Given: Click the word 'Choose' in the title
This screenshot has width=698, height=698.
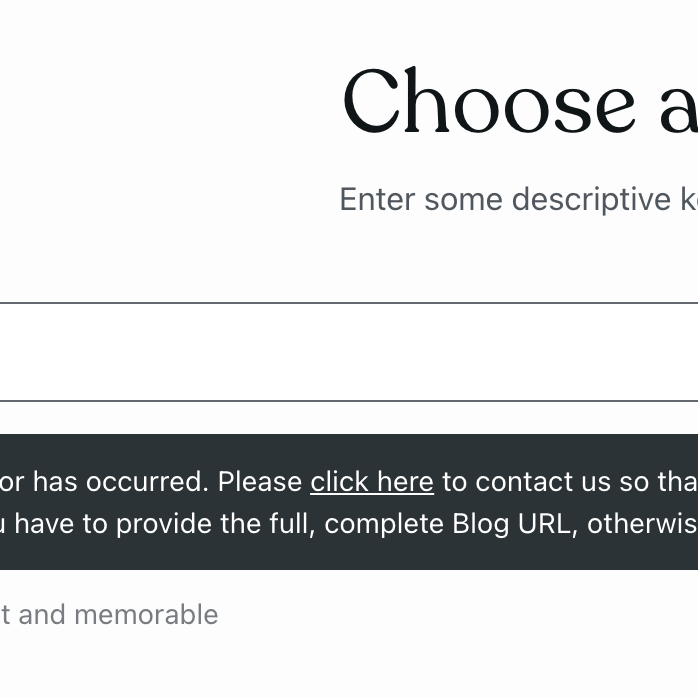Looking at the screenshot, I should [490, 102].
